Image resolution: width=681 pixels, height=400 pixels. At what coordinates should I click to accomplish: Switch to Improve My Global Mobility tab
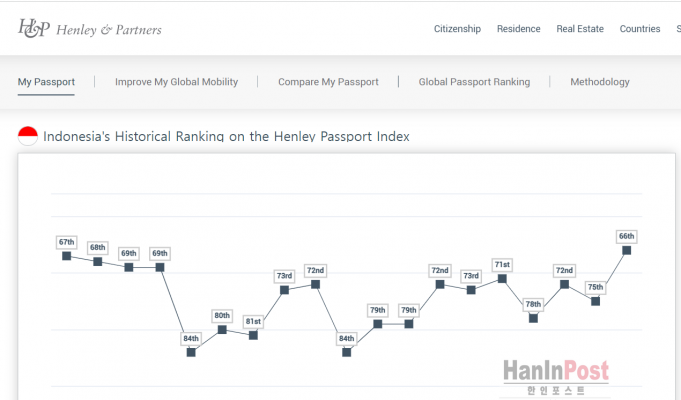(176, 82)
